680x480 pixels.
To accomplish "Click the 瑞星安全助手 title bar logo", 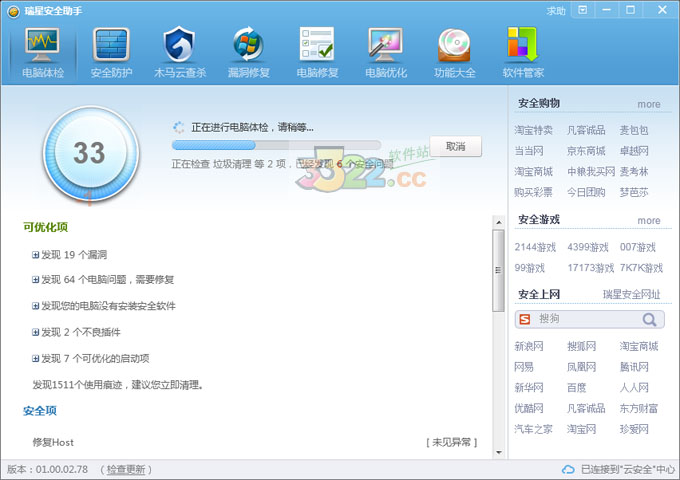I will pyautogui.click(x=13, y=11).
